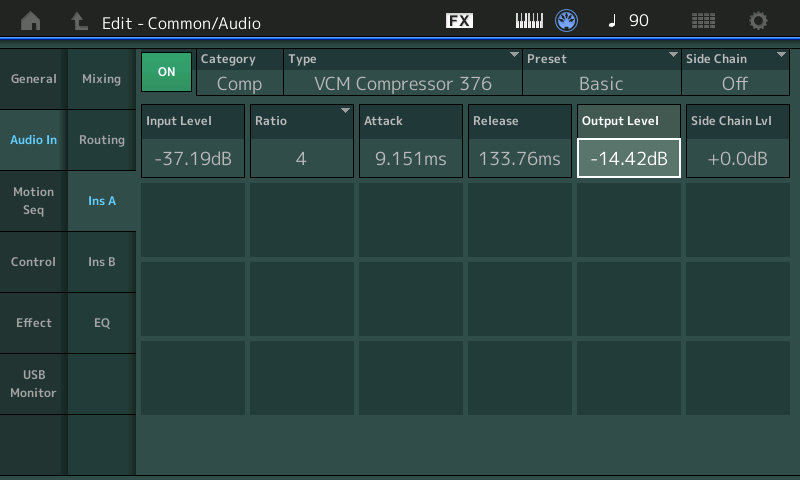
Task: Select the Category Comp button
Action: click(x=239, y=73)
